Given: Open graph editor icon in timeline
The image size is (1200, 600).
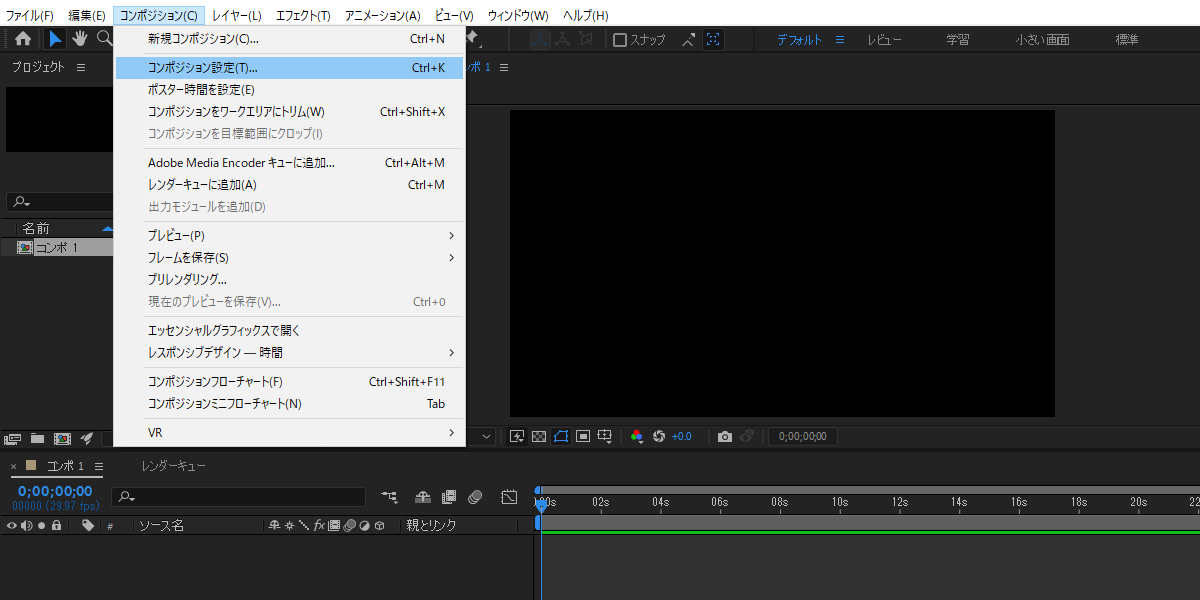Looking at the screenshot, I should [x=509, y=497].
